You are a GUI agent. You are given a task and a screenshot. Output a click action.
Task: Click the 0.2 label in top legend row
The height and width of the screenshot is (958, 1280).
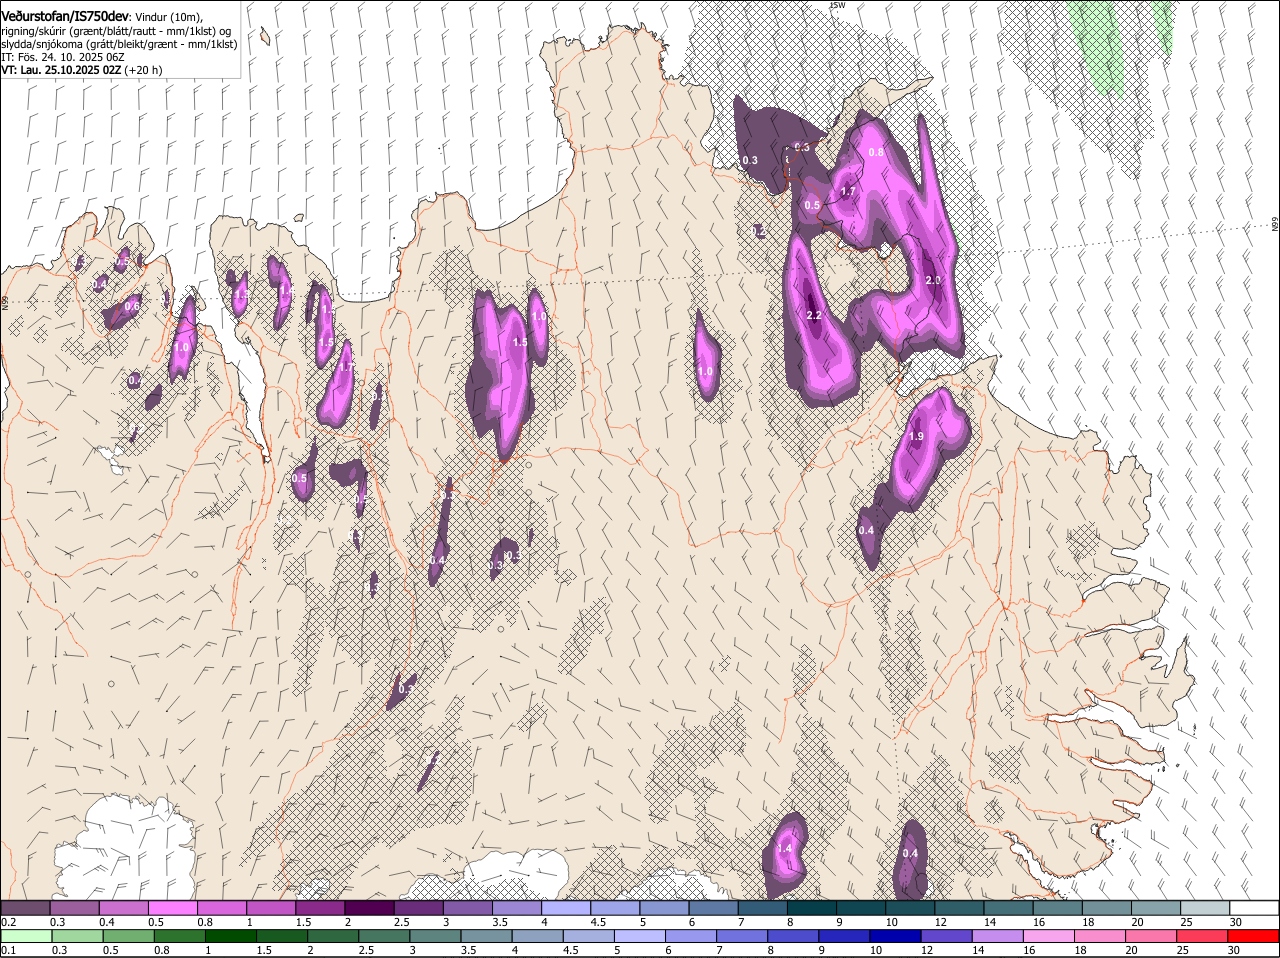click(8, 922)
